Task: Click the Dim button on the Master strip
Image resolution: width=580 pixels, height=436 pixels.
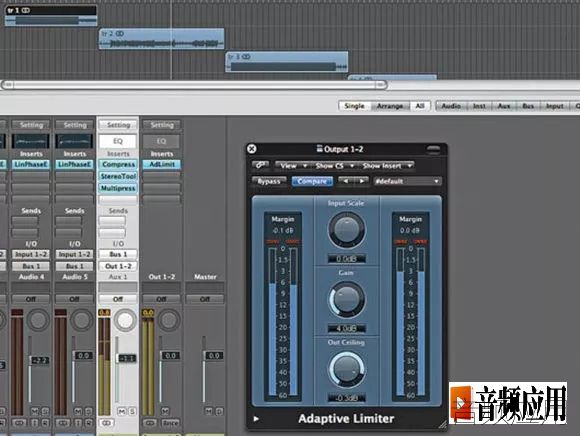Action: coord(220,411)
